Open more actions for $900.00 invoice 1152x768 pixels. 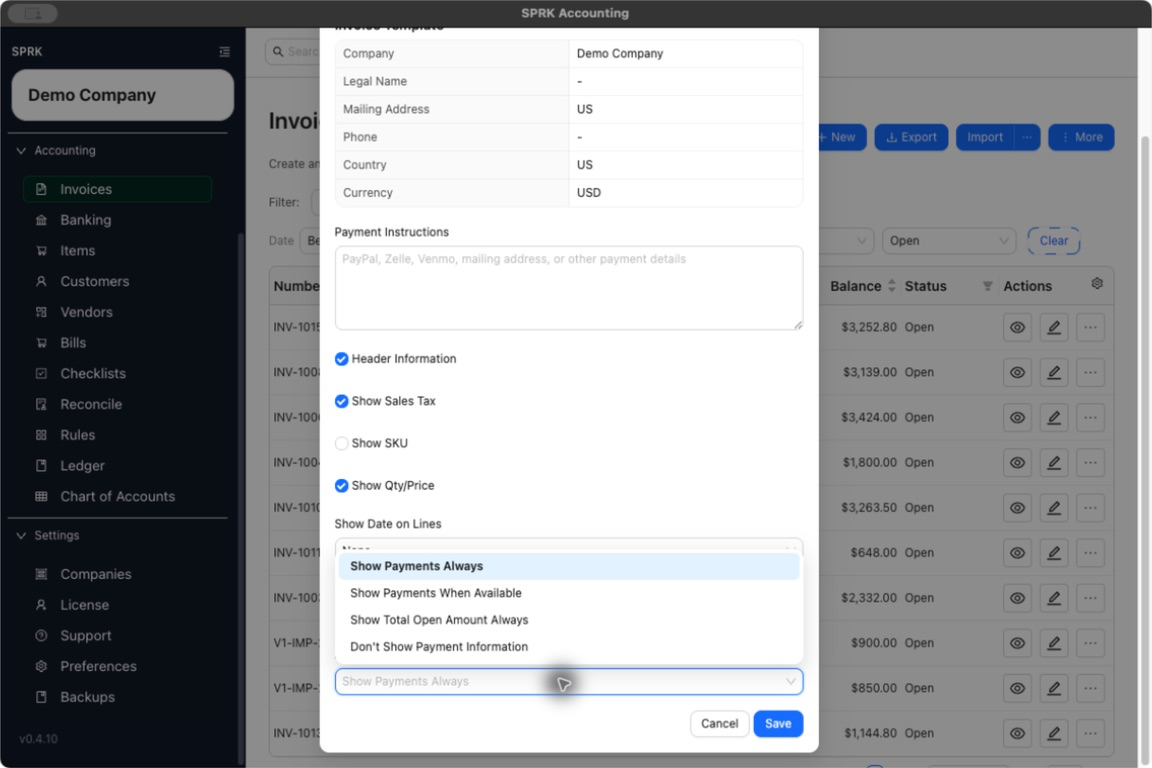1090,643
